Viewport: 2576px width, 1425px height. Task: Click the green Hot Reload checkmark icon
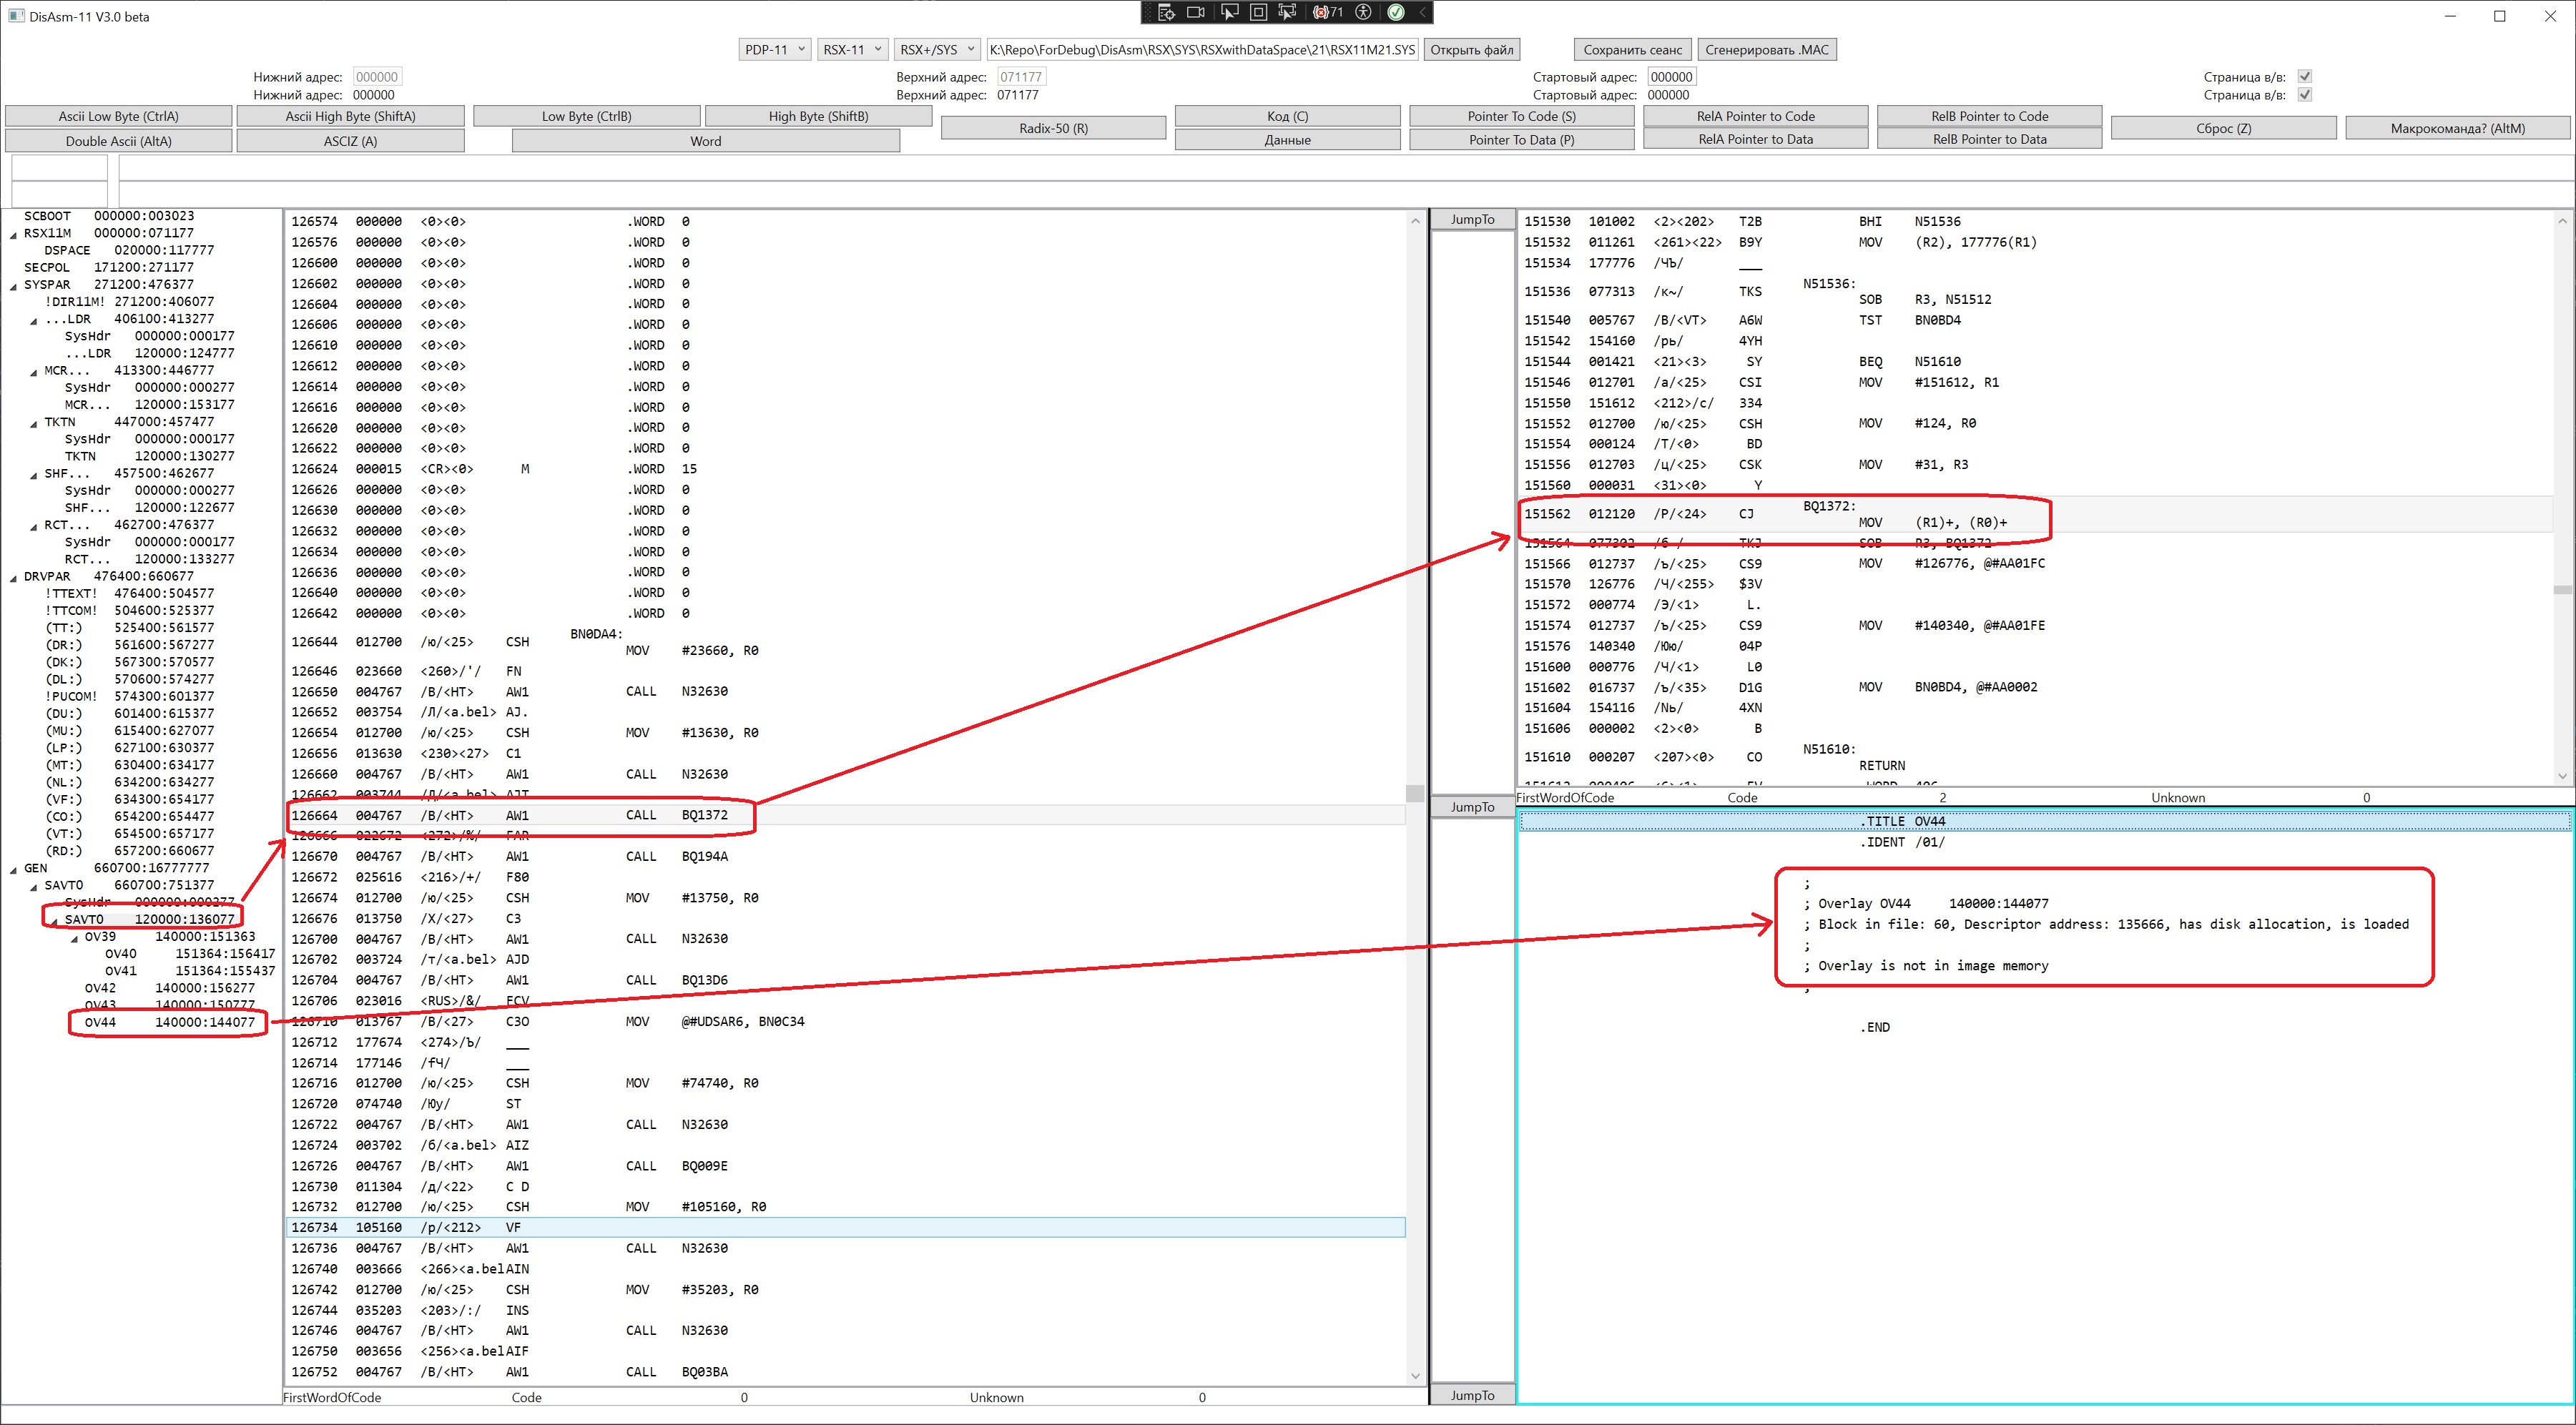pos(1396,12)
